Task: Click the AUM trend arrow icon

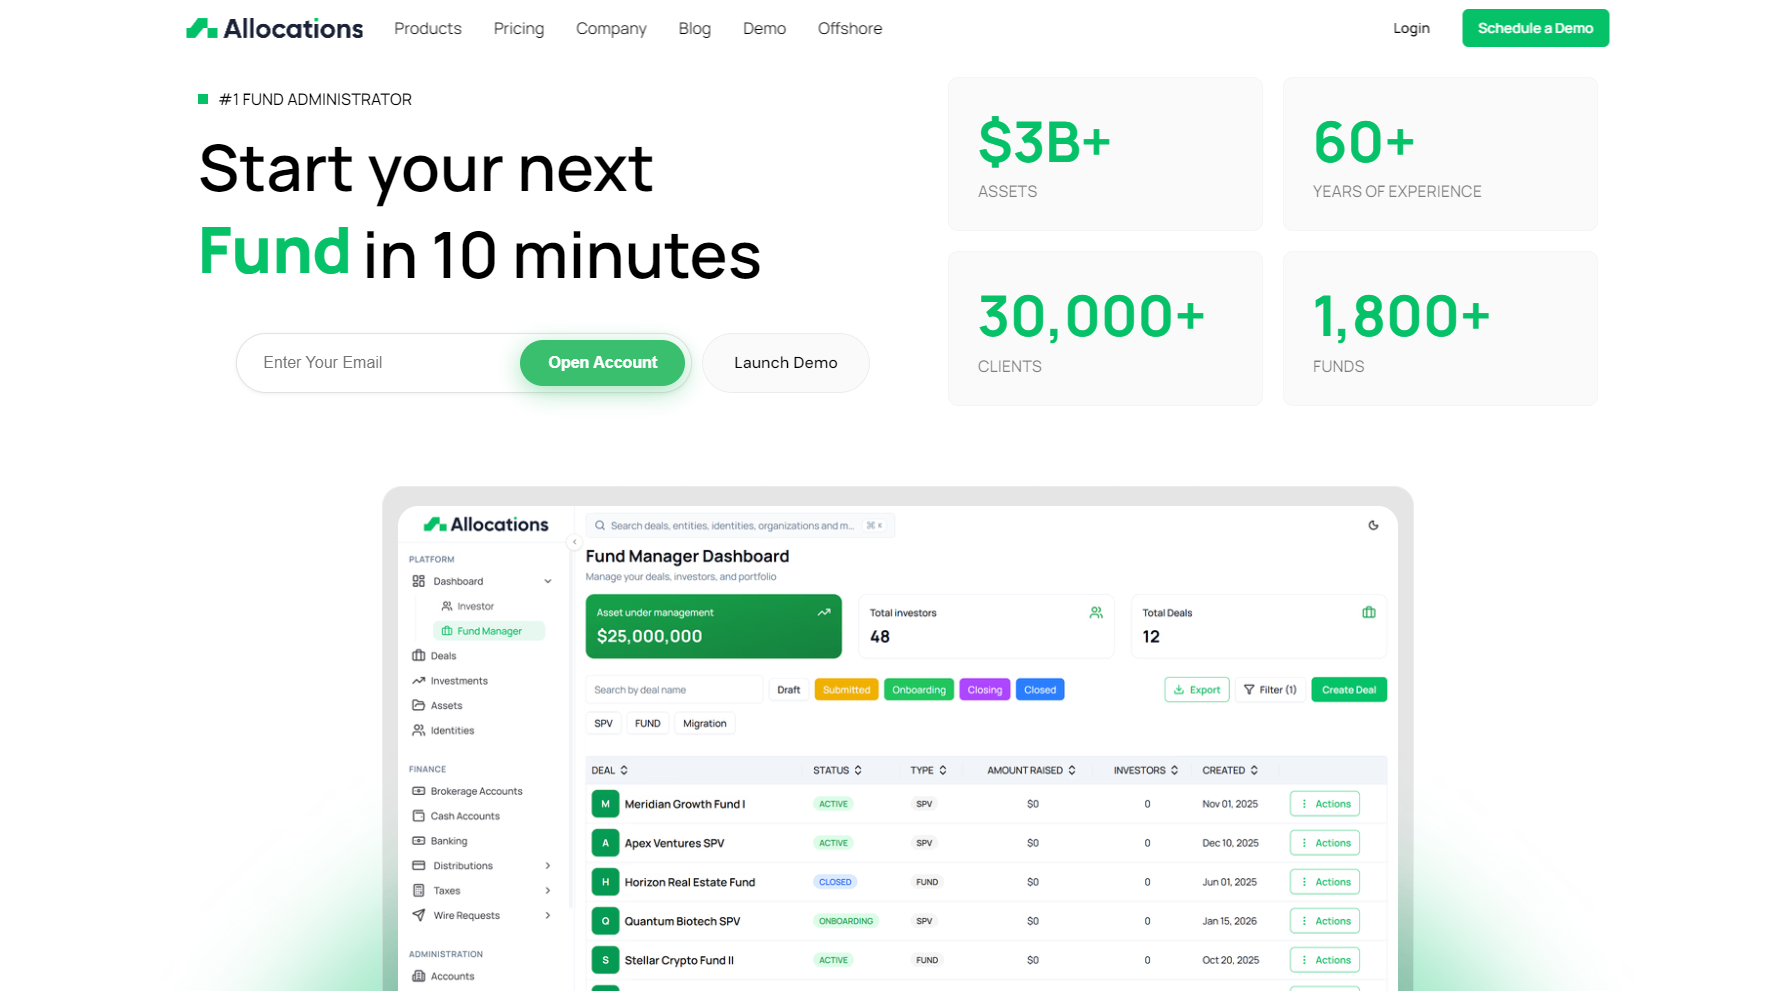Action: click(824, 612)
